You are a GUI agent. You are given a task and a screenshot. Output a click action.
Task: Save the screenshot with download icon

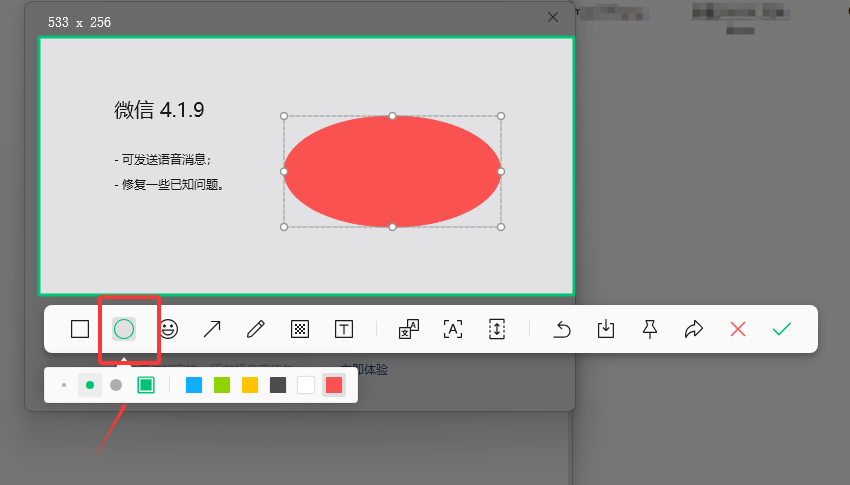coord(606,329)
